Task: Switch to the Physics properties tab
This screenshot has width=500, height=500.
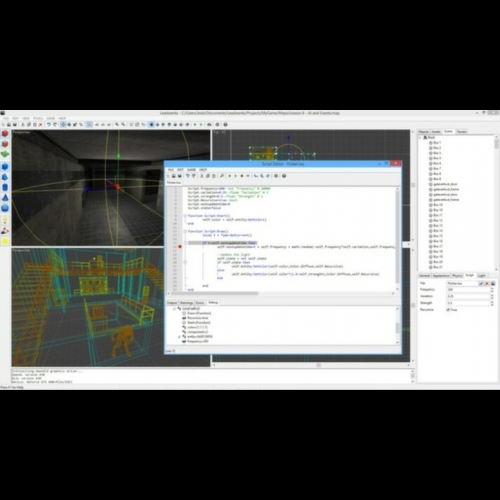Action: [x=457, y=276]
